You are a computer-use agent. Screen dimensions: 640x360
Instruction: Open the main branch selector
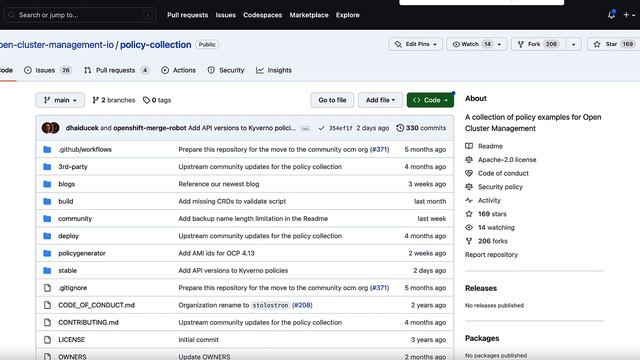tap(60, 100)
